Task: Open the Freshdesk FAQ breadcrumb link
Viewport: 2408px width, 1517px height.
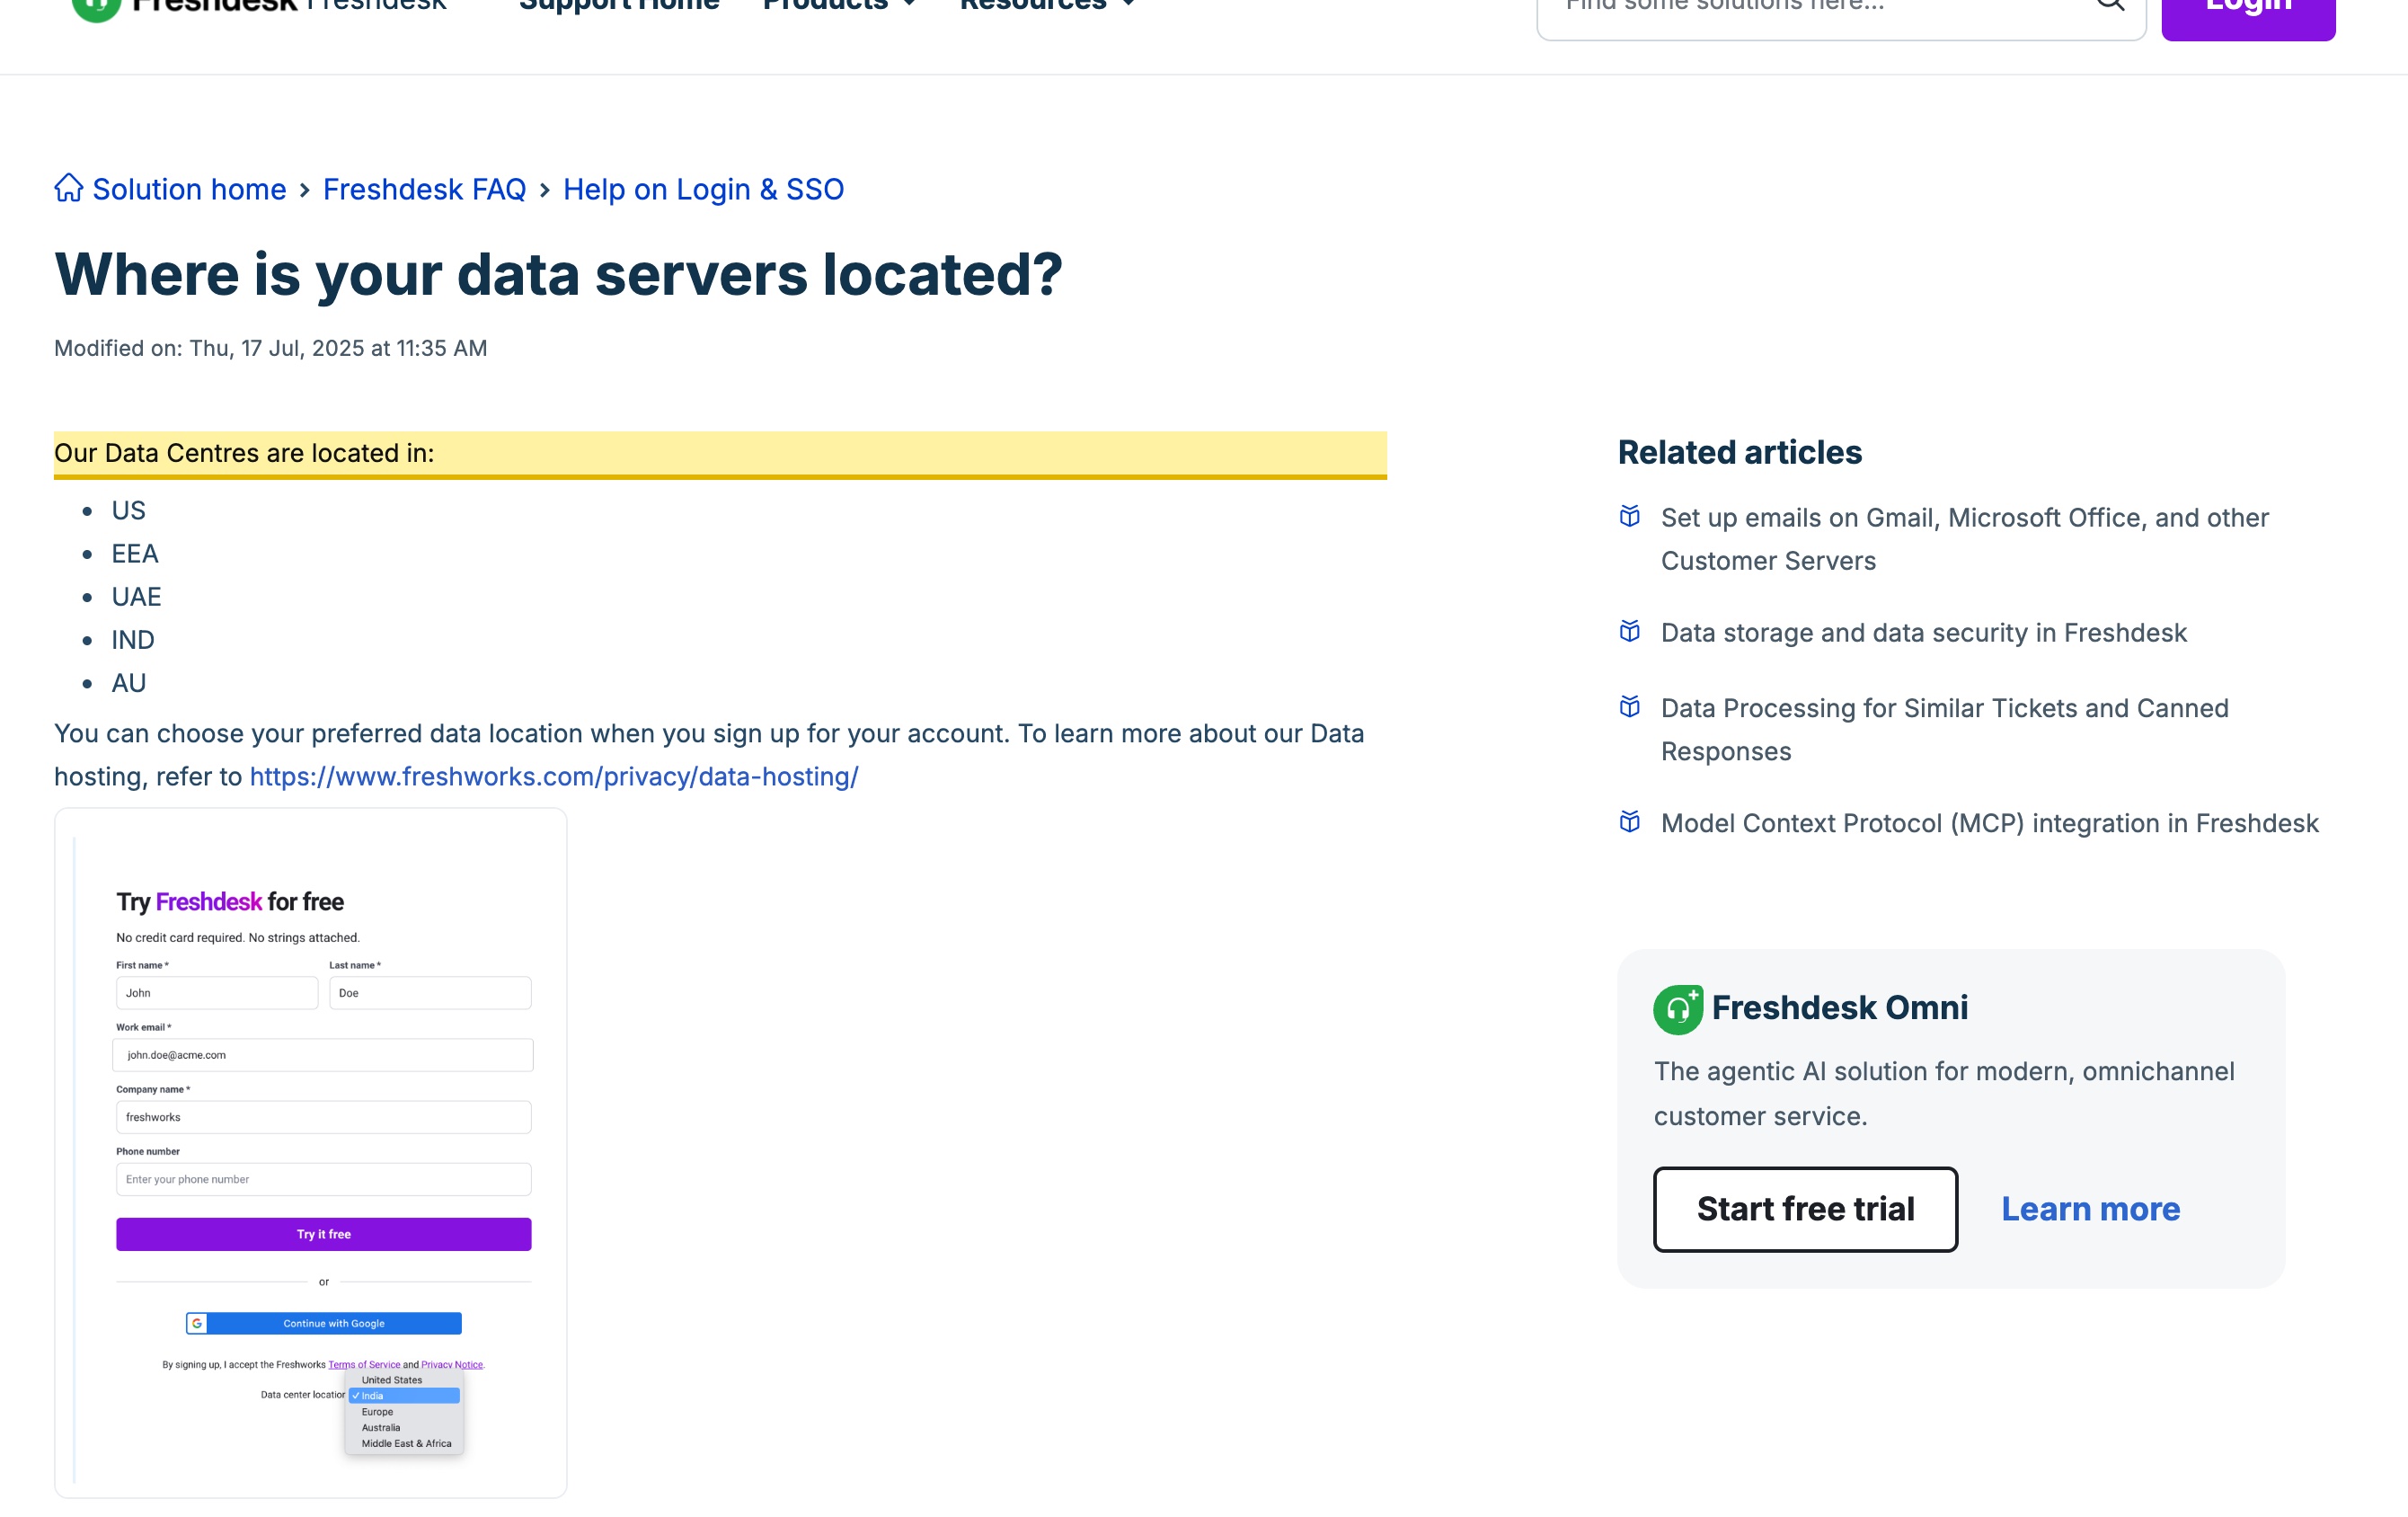Action: [x=424, y=189]
